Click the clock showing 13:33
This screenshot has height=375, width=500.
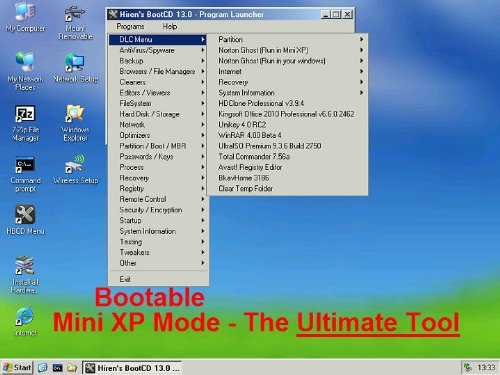click(x=486, y=368)
